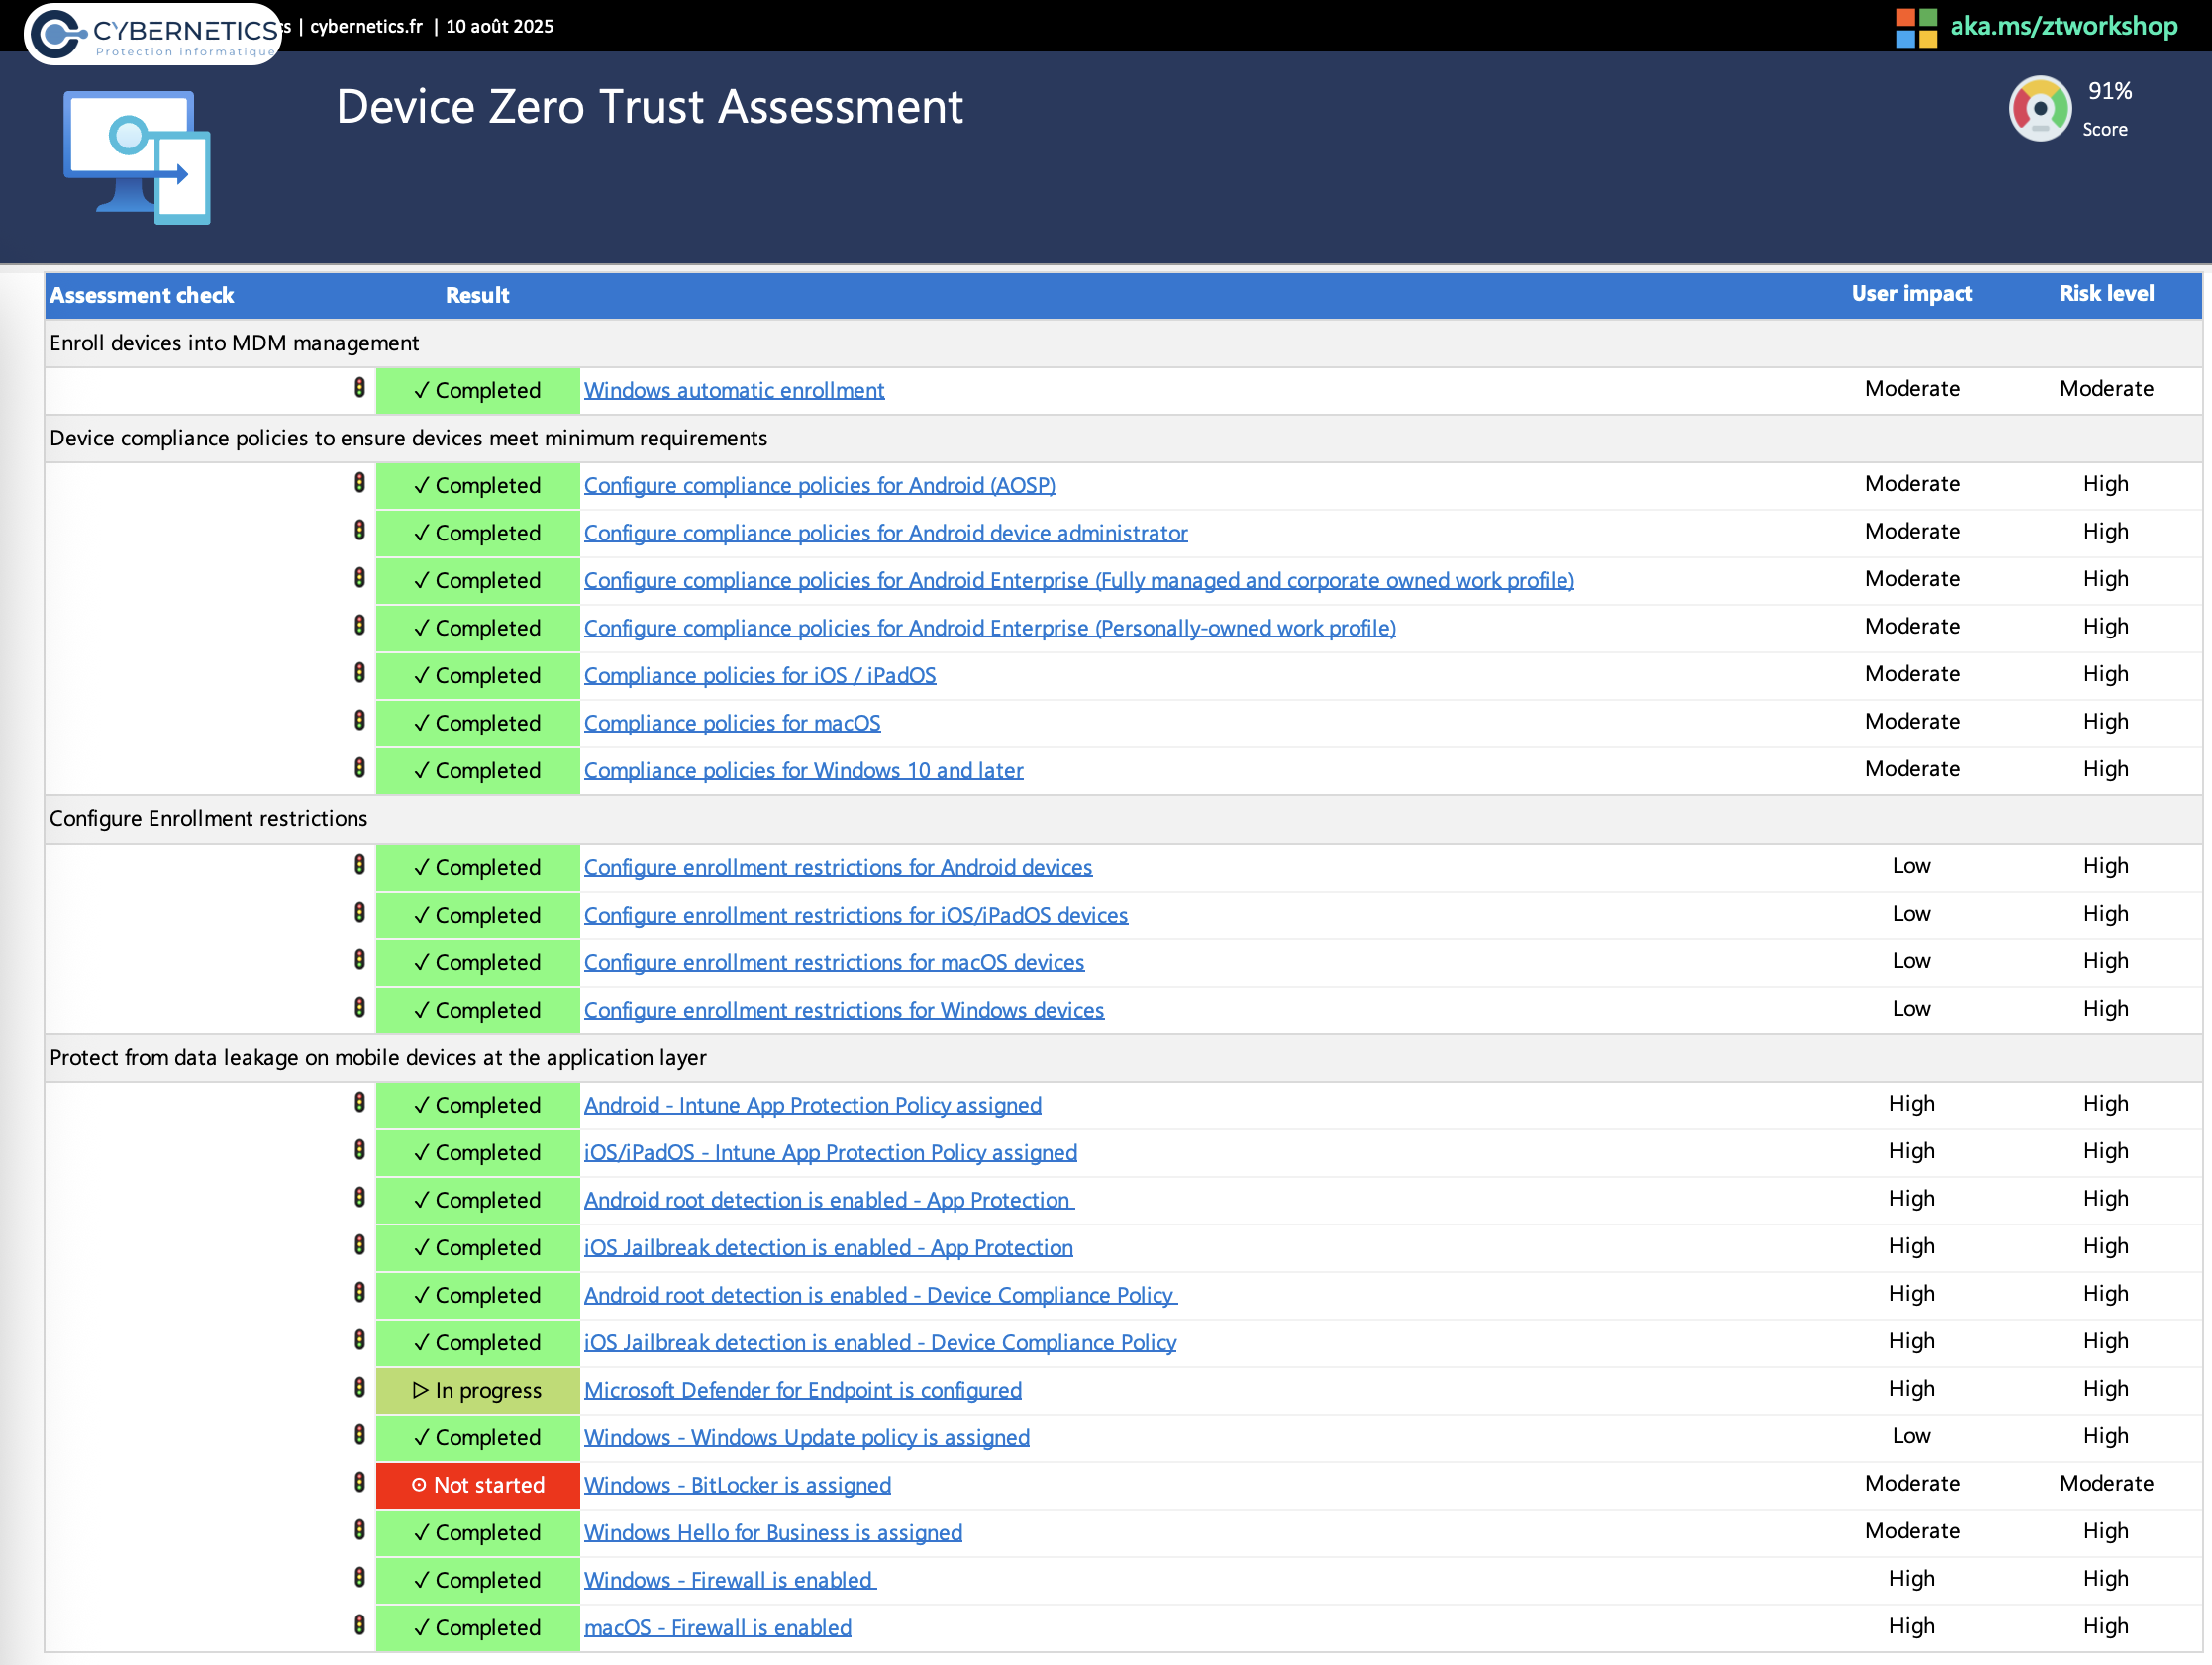Click traffic light icon beside BitLocker row
The image size is (2212, 1665).
point(360,1483)
